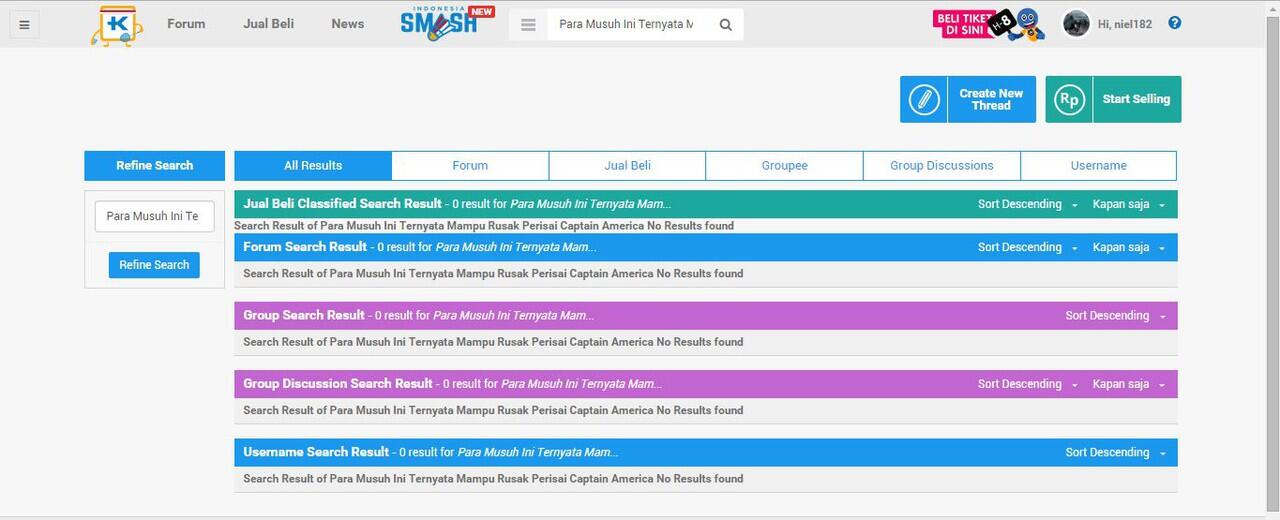Click the search magnifier icon
Viewport: 1280px width, 520px height.
[x=726, y=25]
